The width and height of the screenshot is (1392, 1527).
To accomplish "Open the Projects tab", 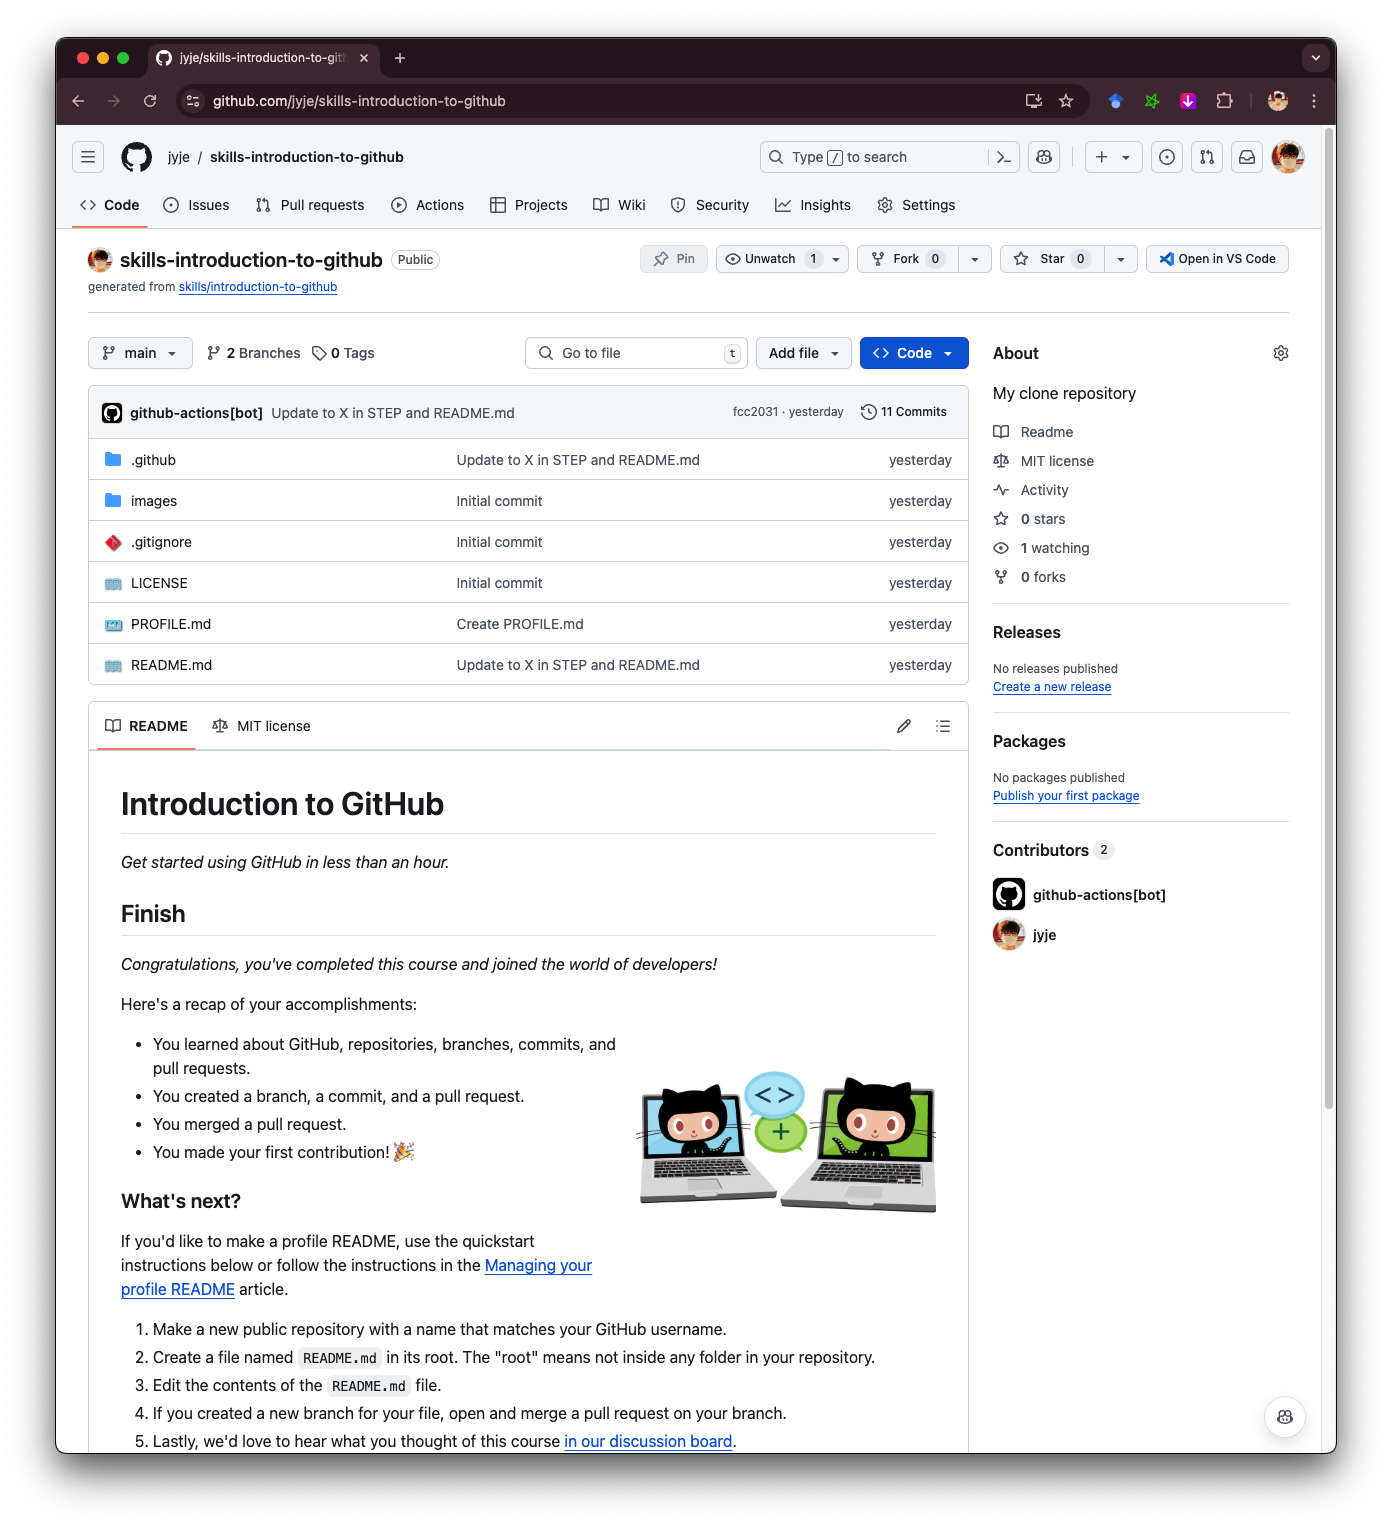I will click(529, 205).
